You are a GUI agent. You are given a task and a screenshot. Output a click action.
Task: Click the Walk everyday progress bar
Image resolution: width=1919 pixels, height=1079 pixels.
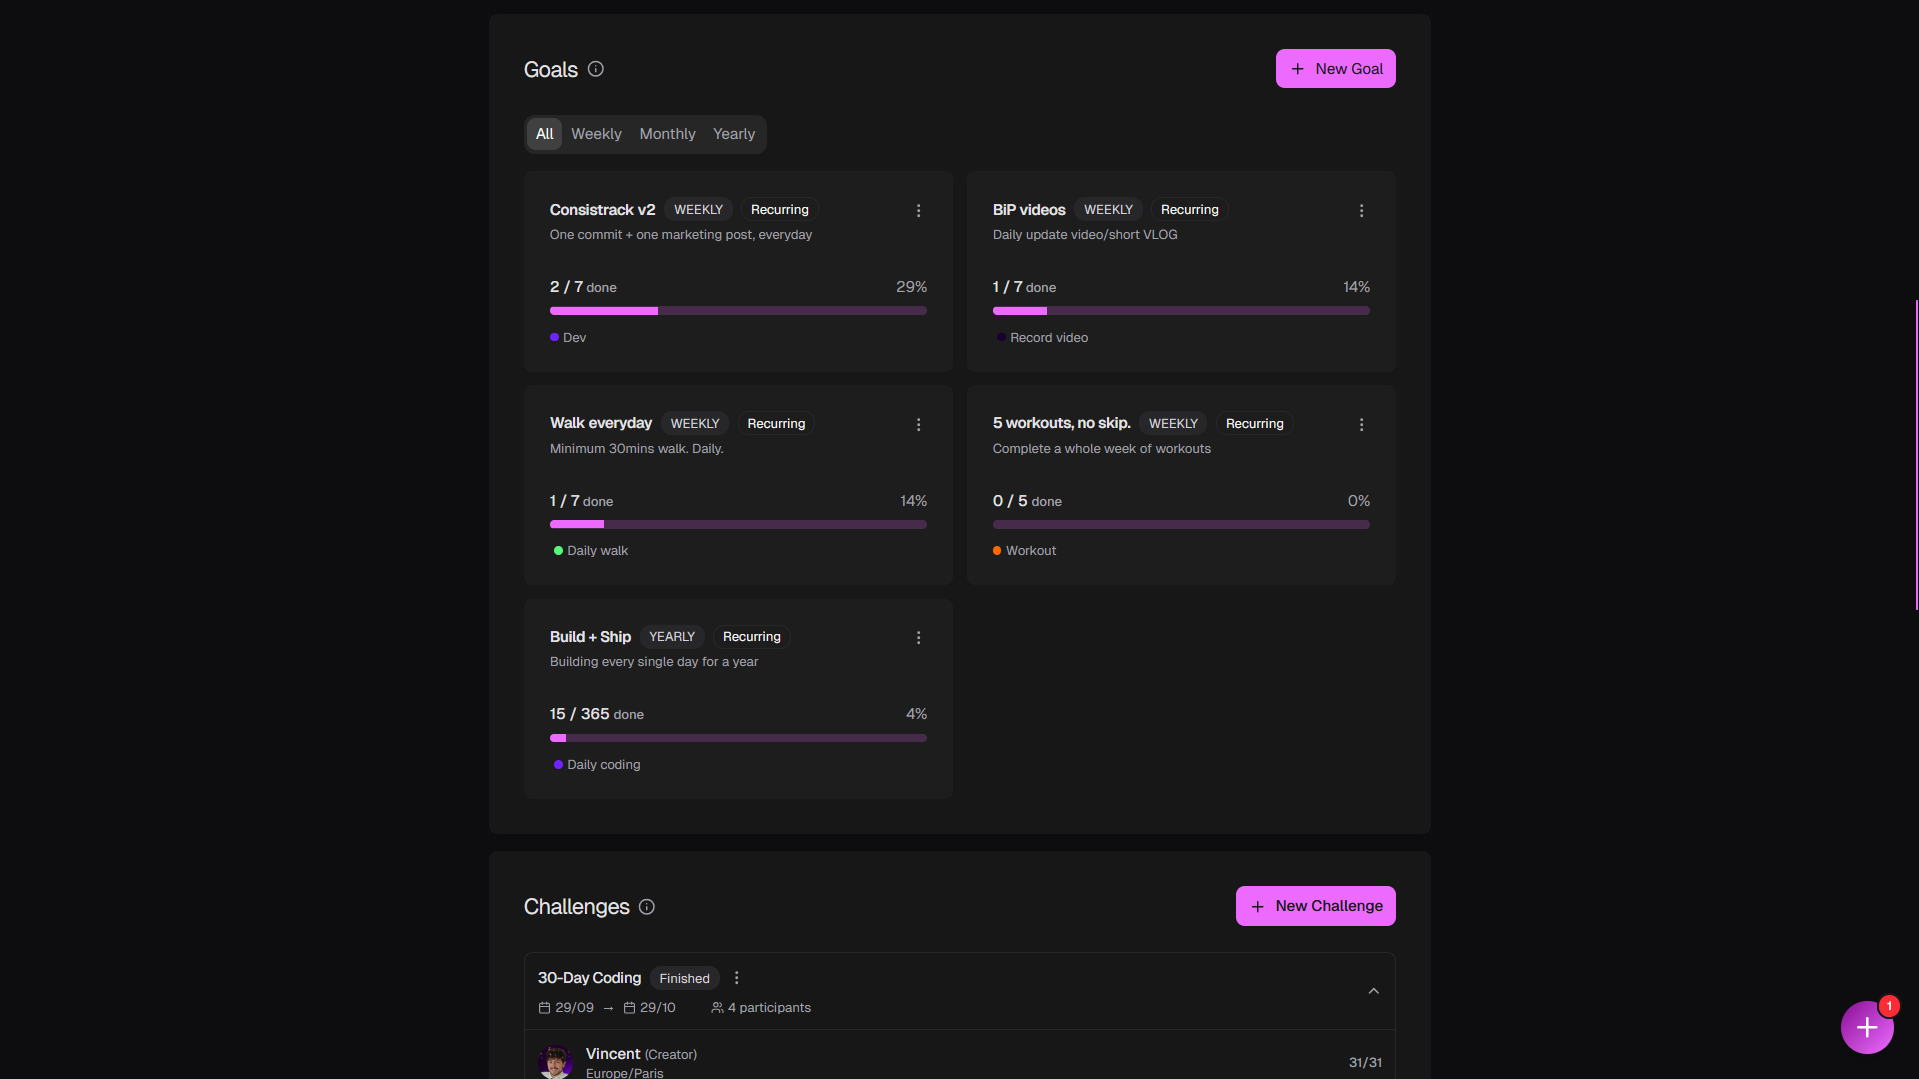click(738, 524)
